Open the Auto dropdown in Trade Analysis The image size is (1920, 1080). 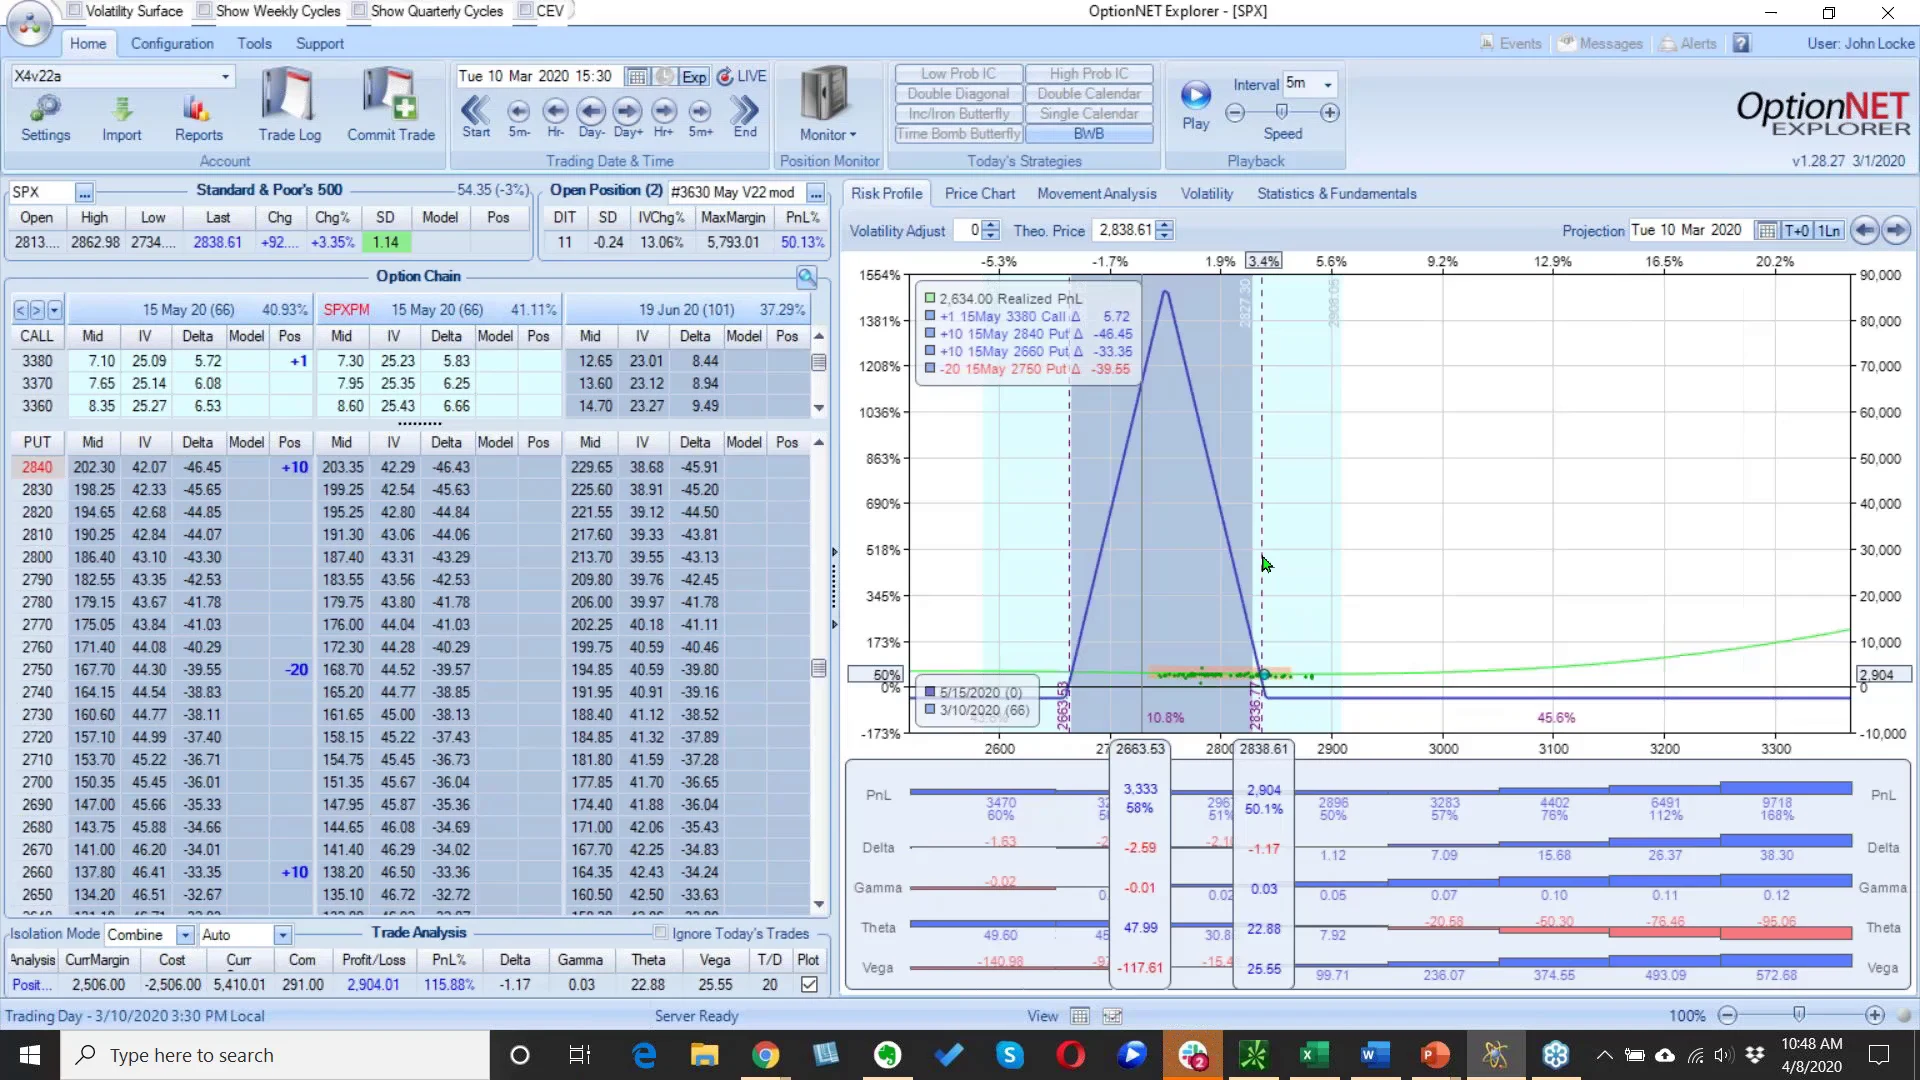point(283,935)
